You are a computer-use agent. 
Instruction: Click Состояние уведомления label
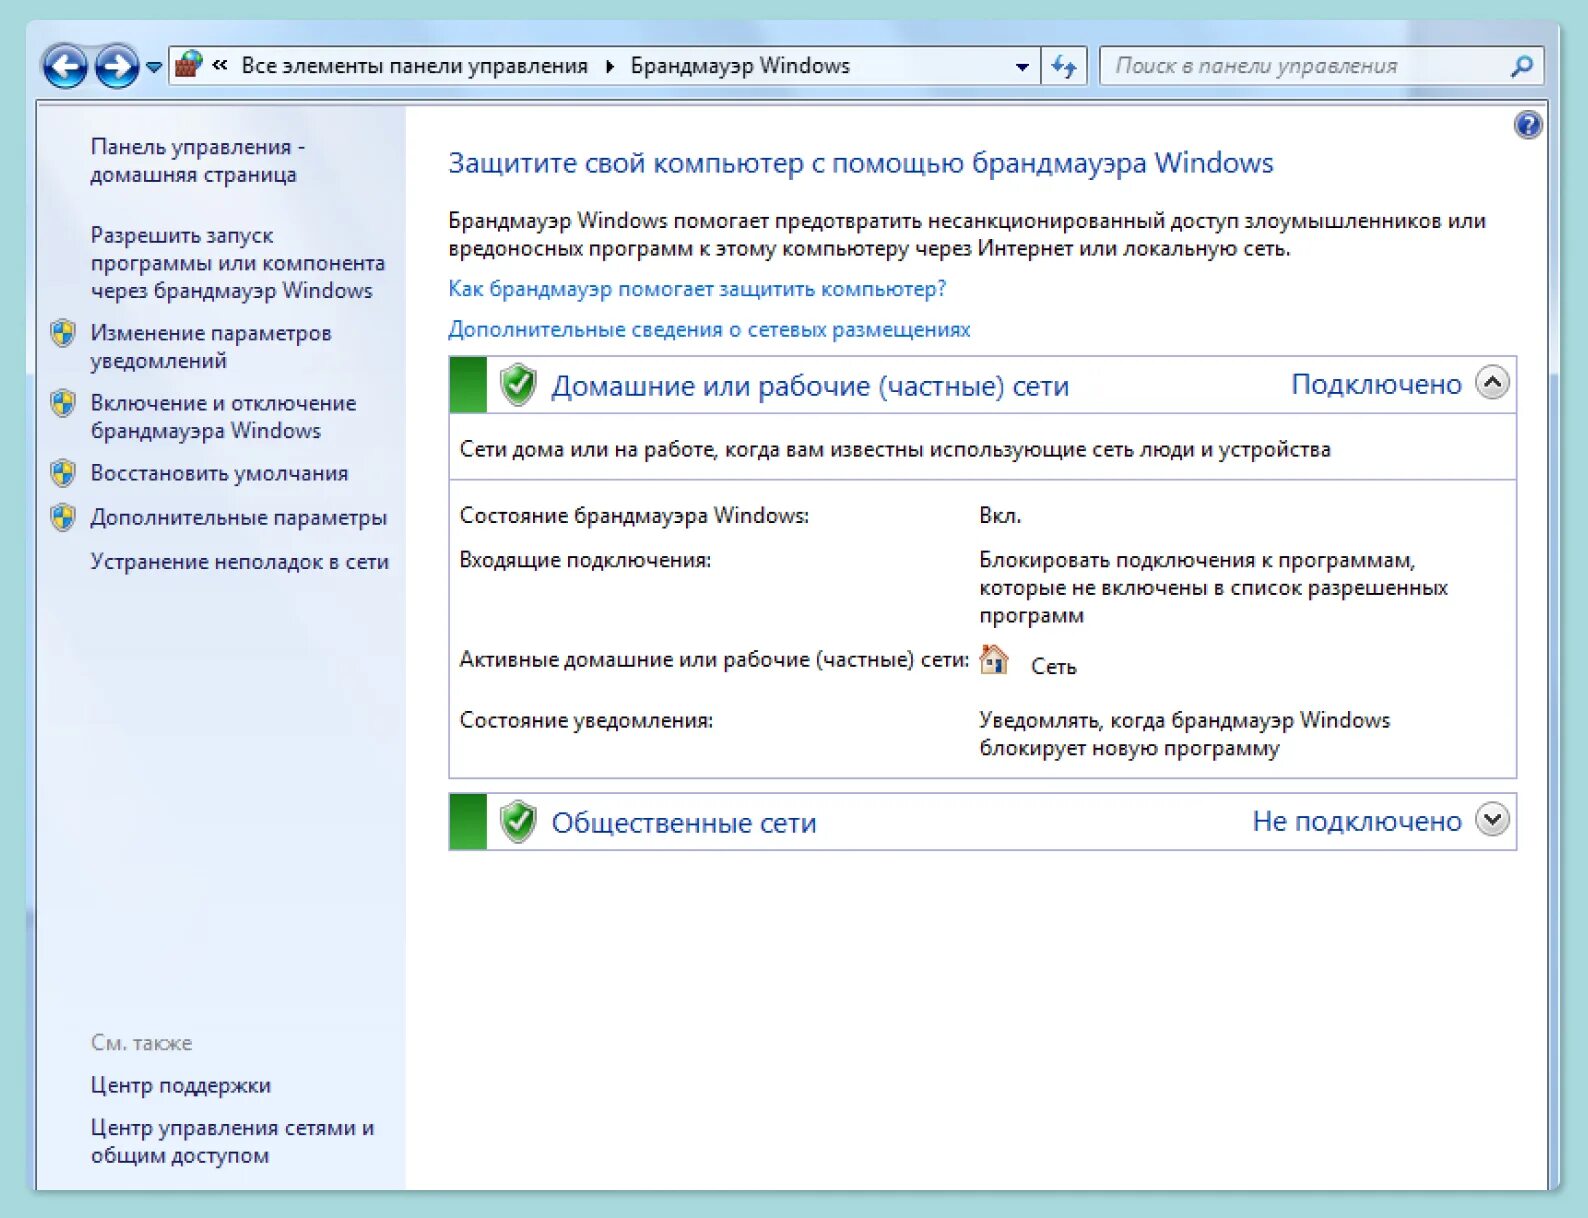(x=586, y=720)
